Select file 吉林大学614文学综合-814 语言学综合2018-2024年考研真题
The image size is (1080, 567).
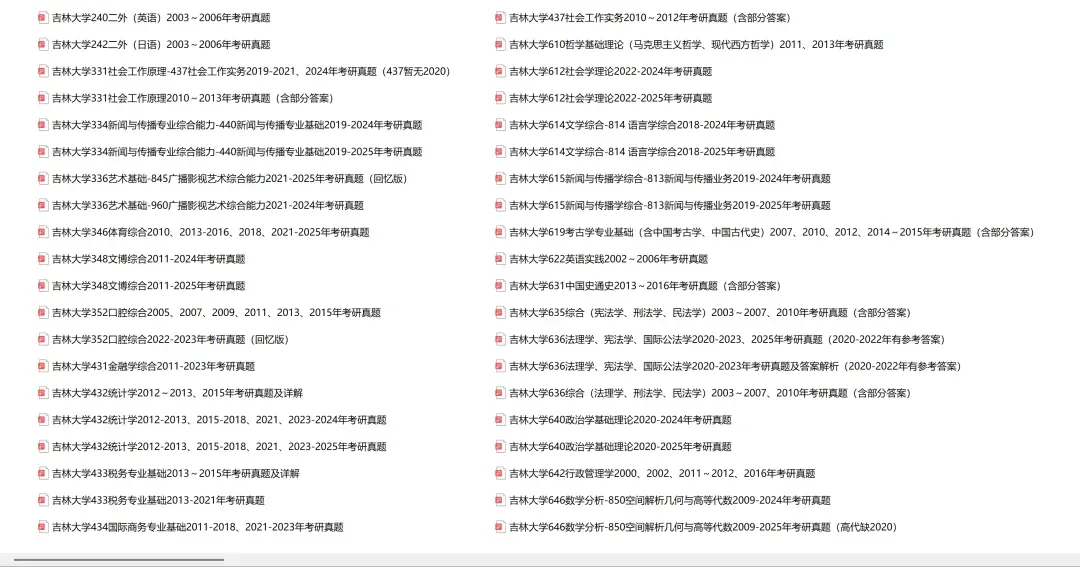[x=635, y=125]
